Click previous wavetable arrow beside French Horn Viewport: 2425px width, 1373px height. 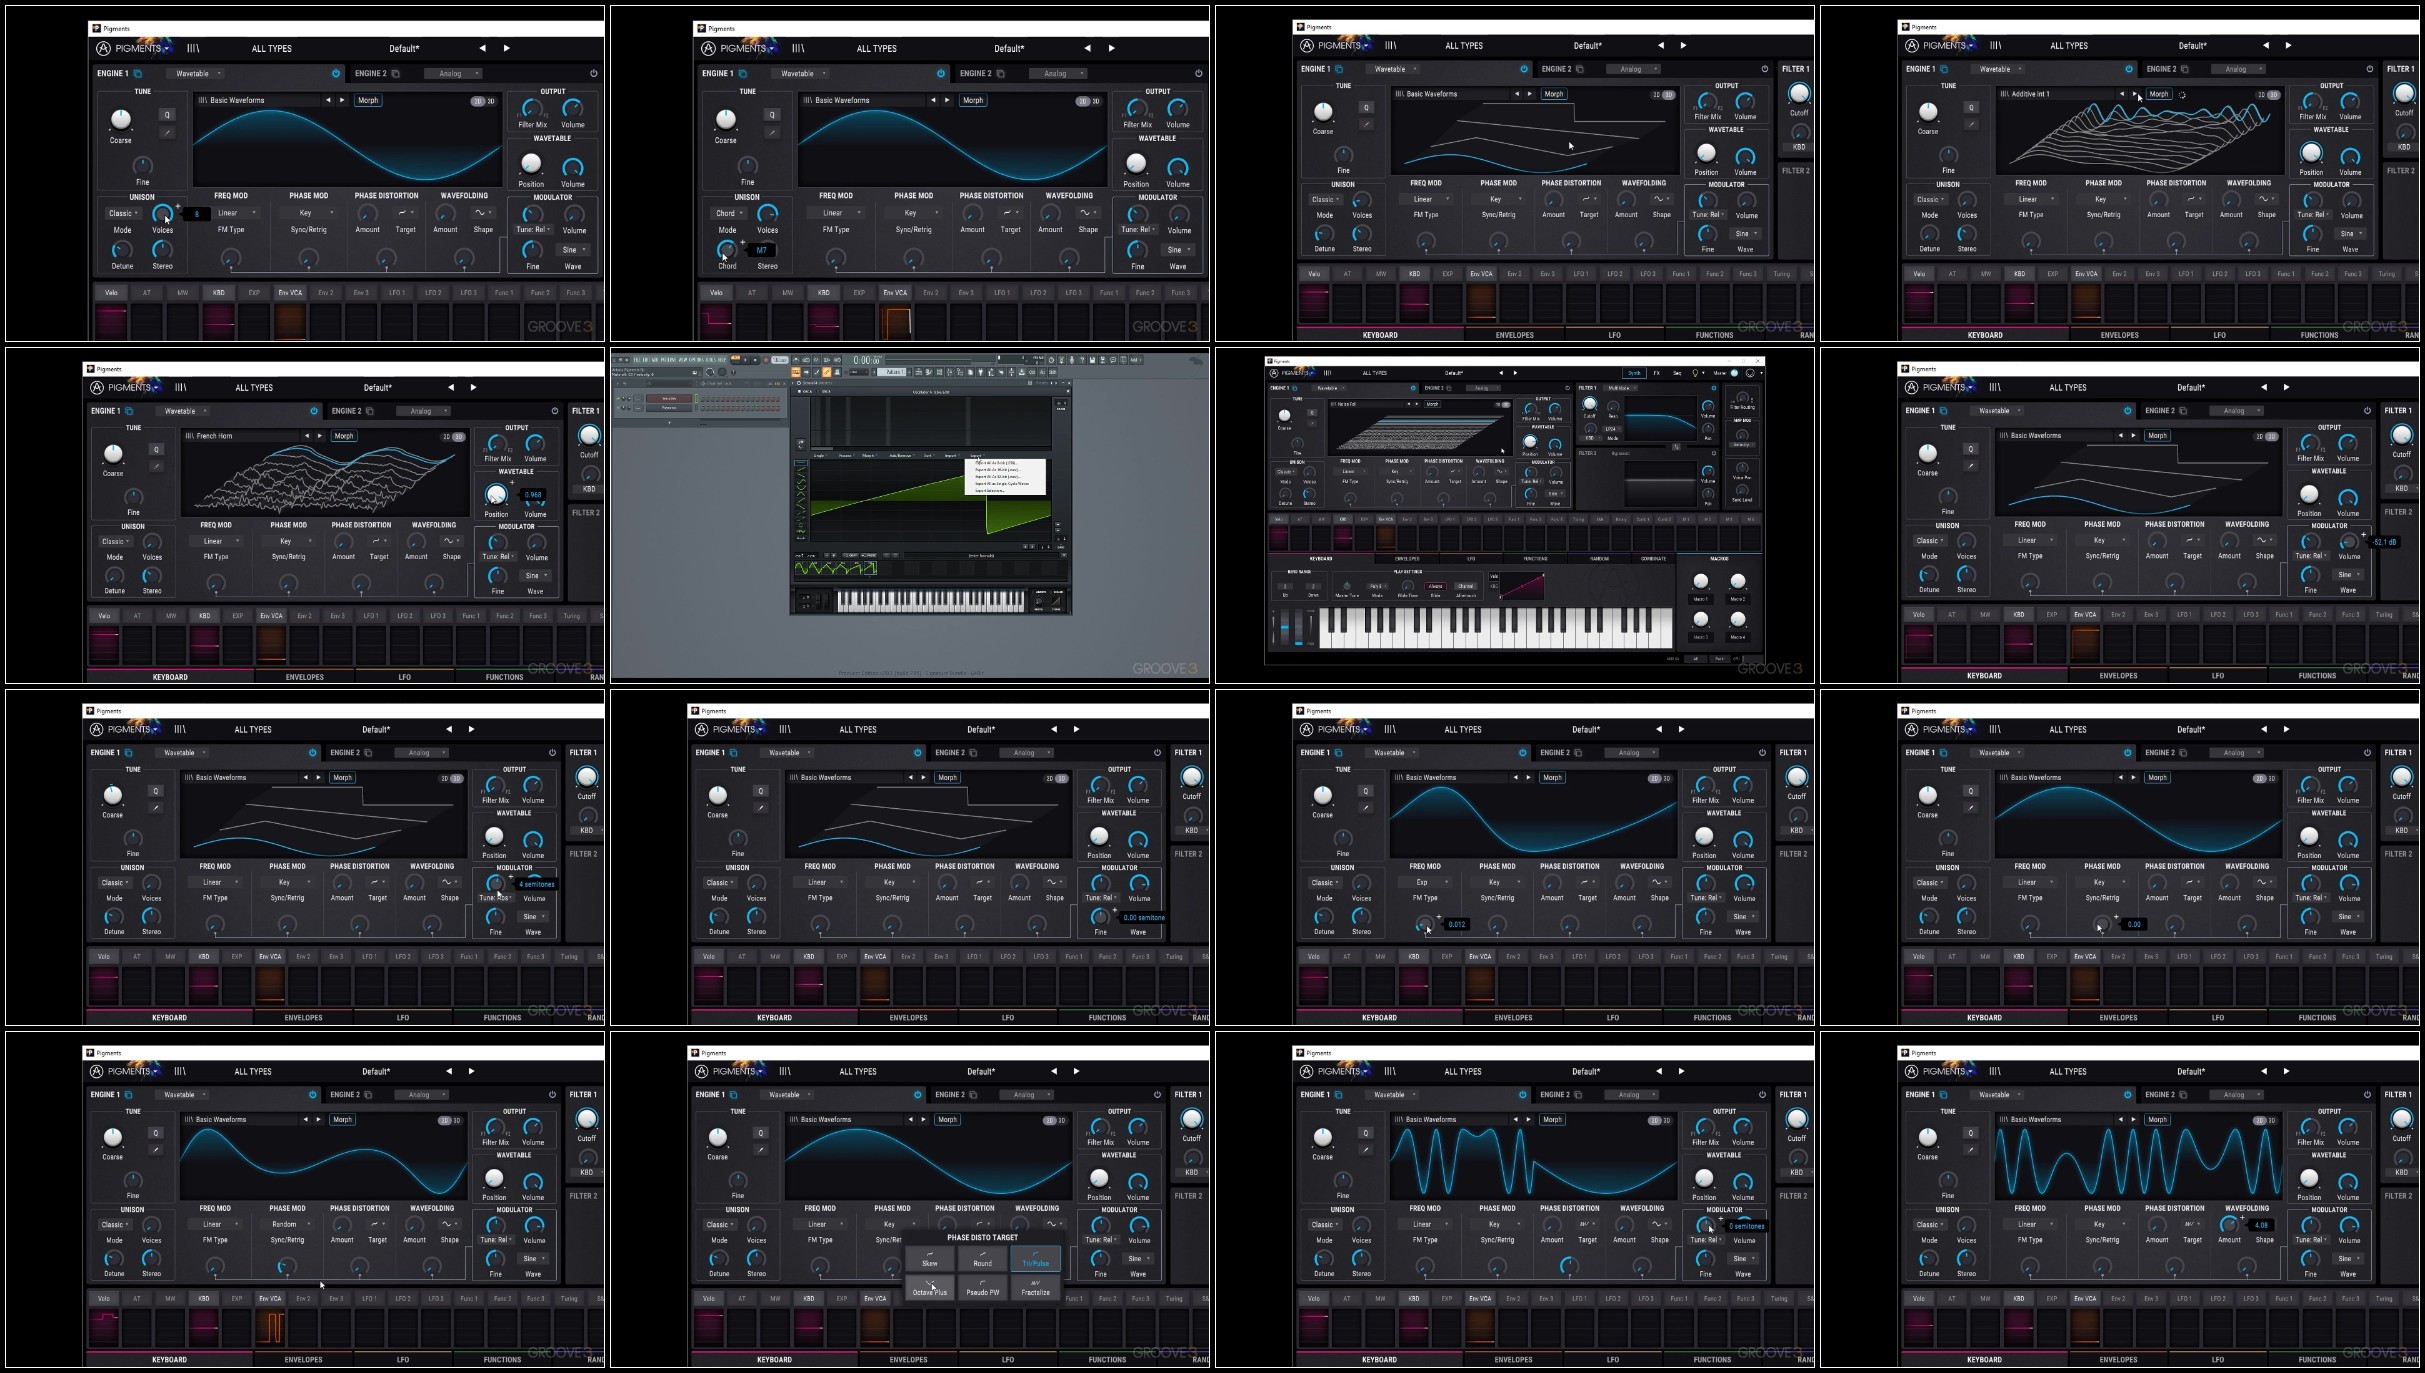307,436
